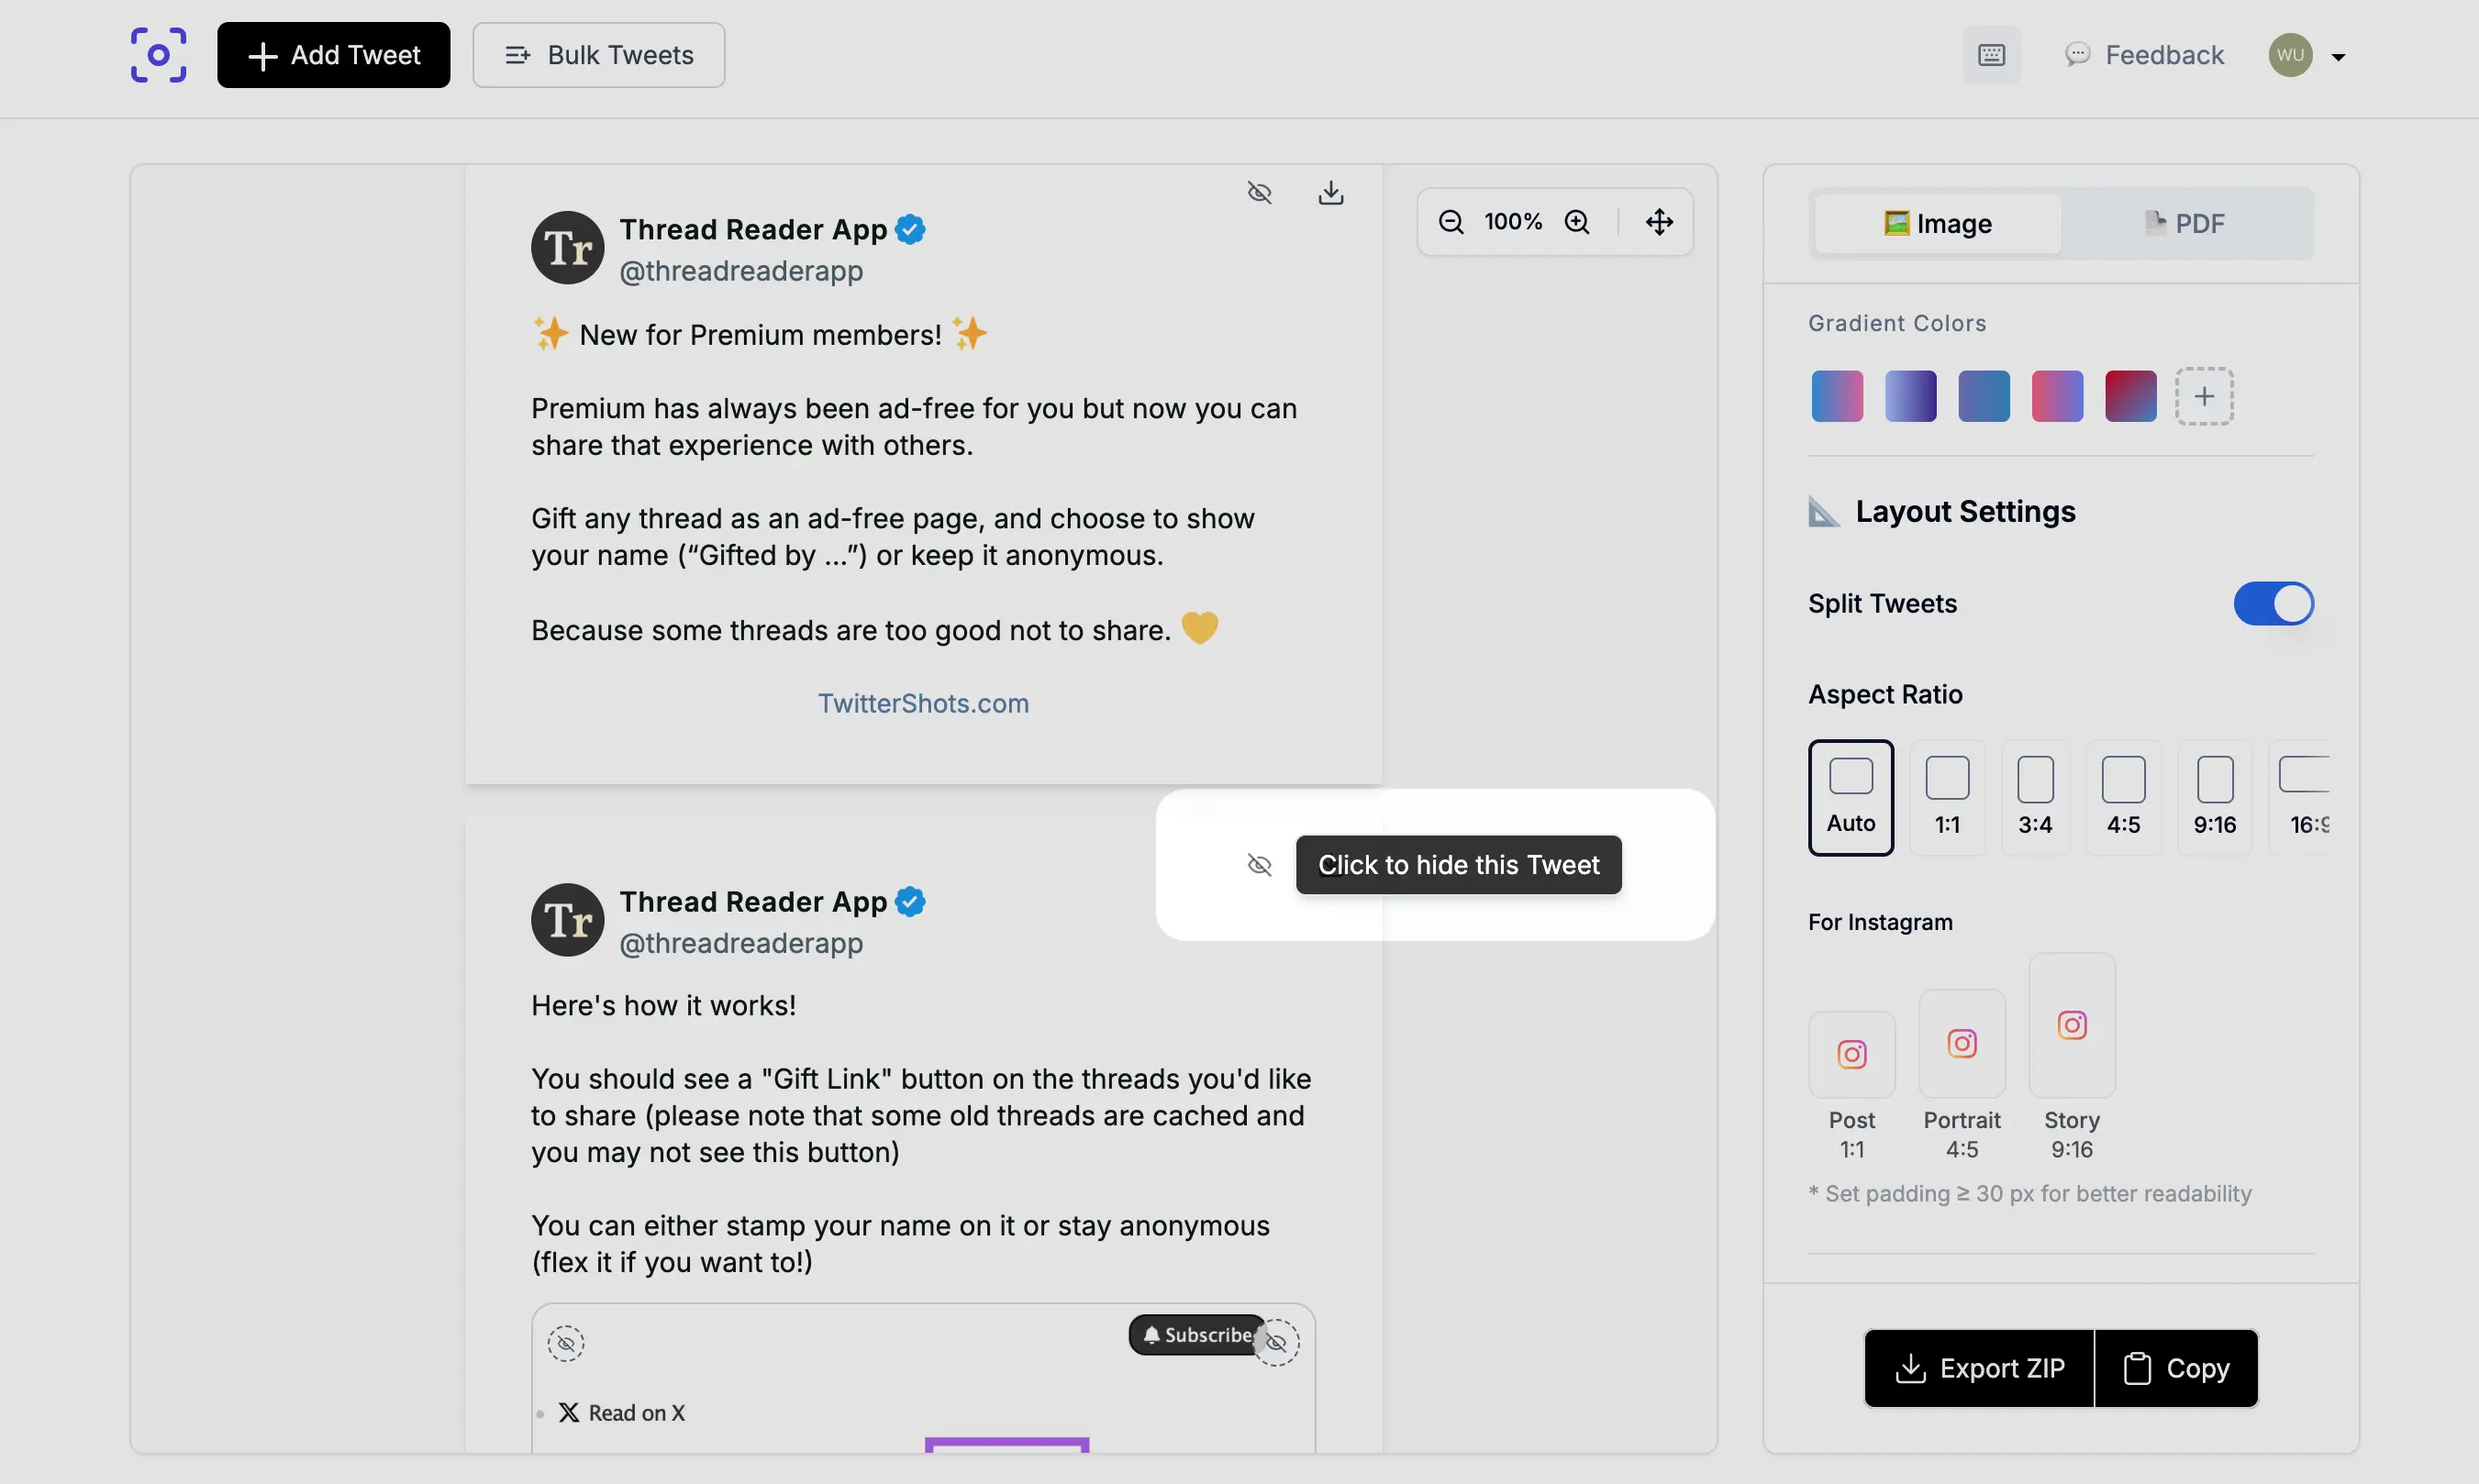This screenshot has width=2479, height=1484.
Task: Select the 9:16 aspect ratio
Action: tap(2214, 797)
